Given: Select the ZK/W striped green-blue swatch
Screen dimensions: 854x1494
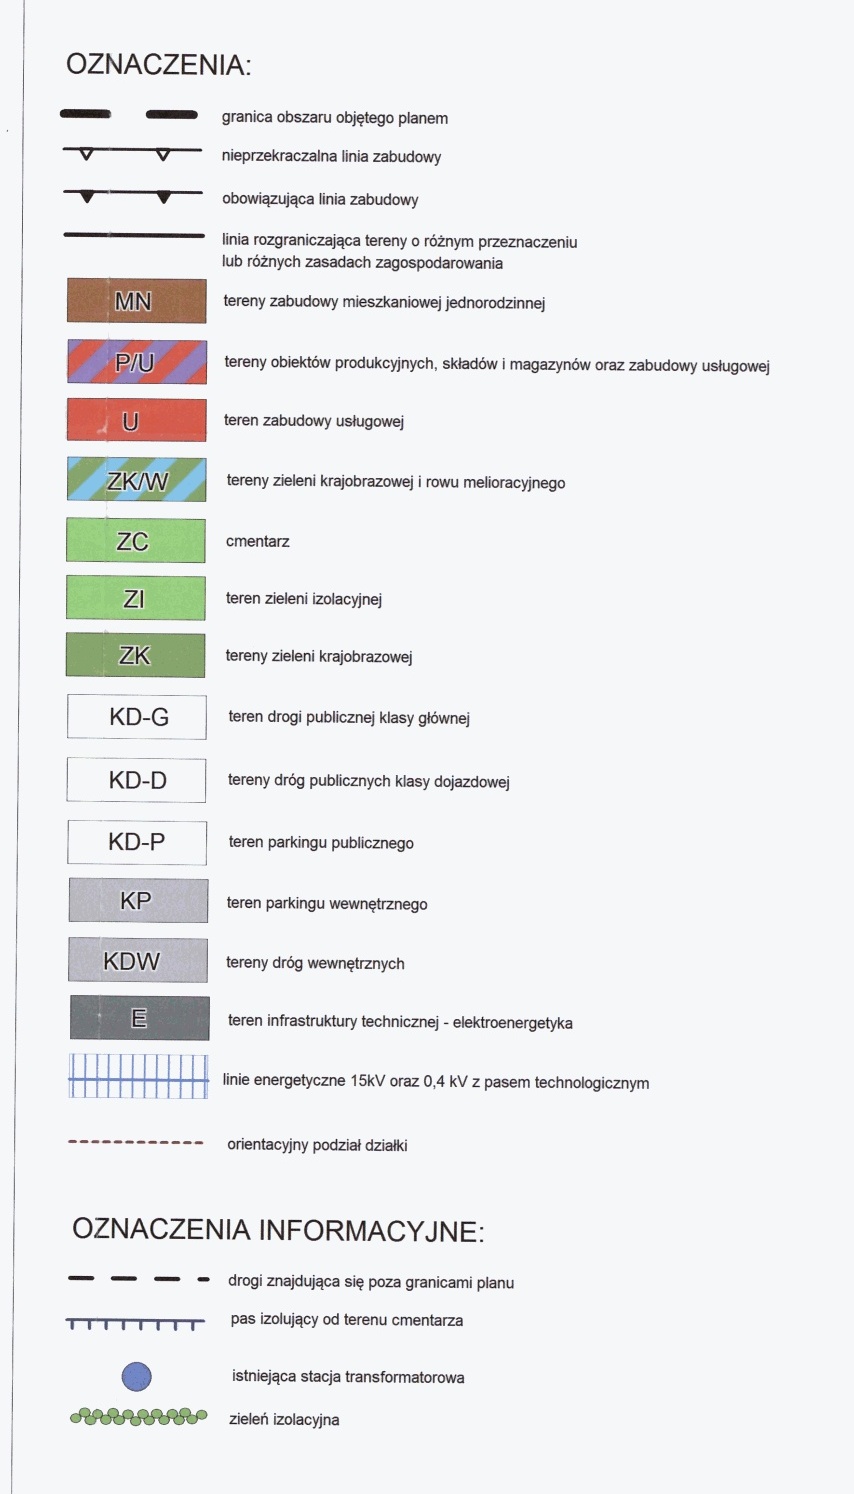Looking at the screenshot, I should [x=136, y=480].
